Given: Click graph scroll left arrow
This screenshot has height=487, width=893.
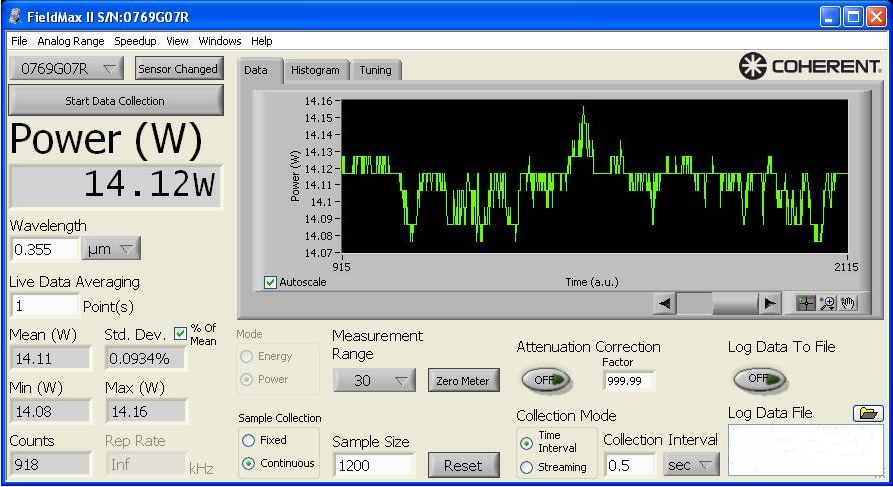Looking at the screenshot, I should (x=664, y=304).
